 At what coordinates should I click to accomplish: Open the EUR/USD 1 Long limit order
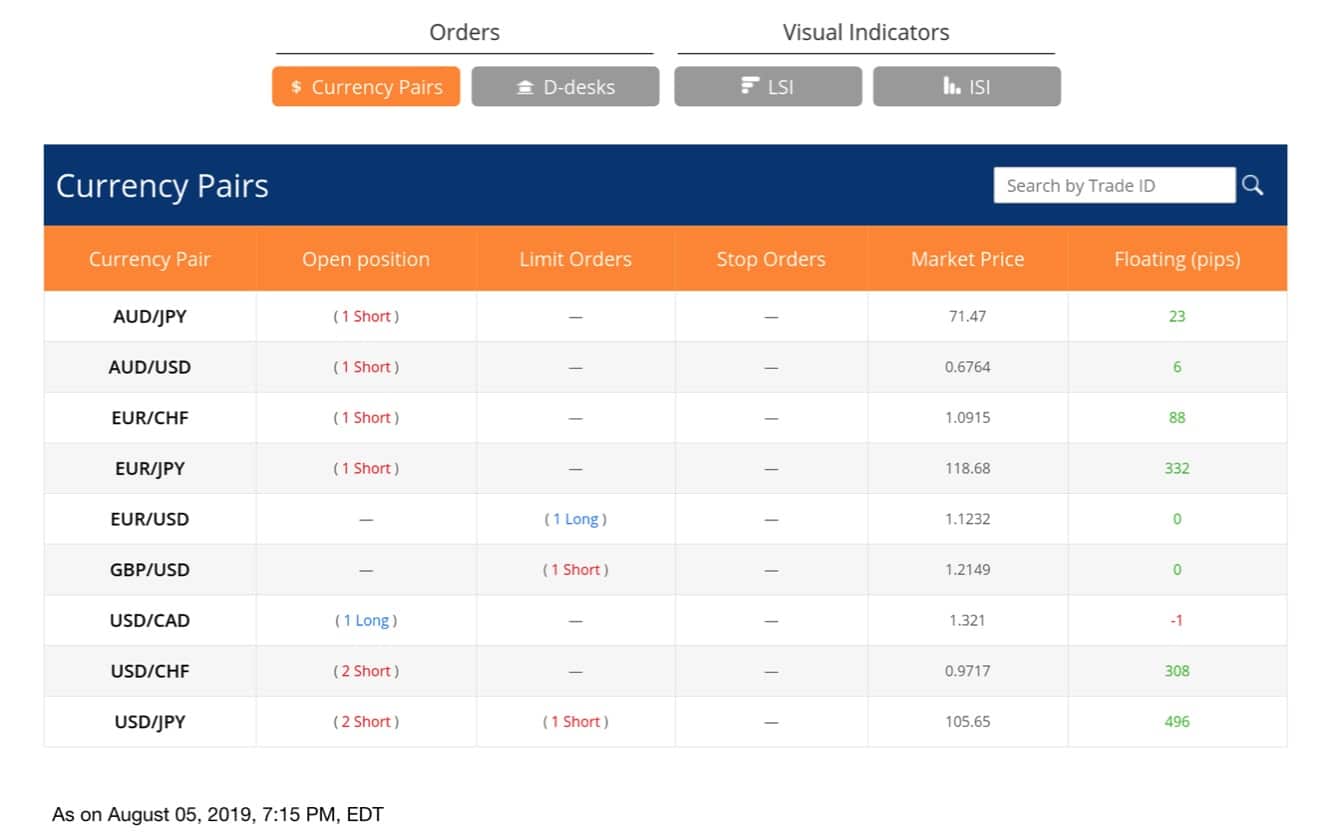[x=576, y=519]
